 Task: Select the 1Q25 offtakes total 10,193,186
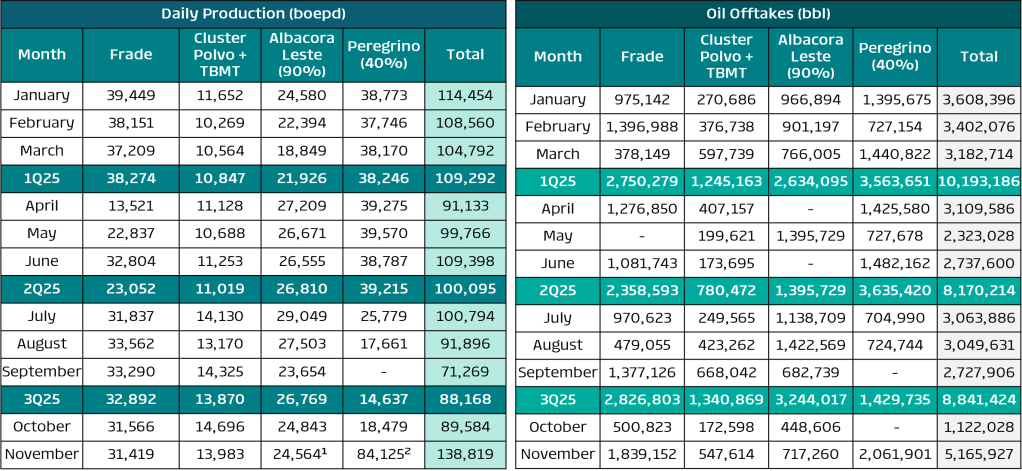pyautogui.click(x=979, y=181)
